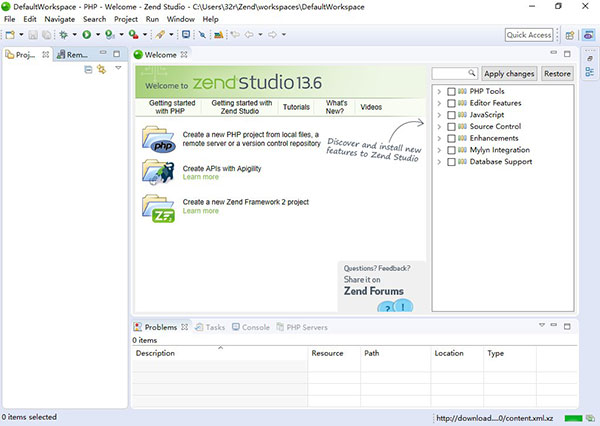Viewport: 600px width, 426px height.
Task: Click the Debug bug icon in toolbar
Action: [63, 35]
